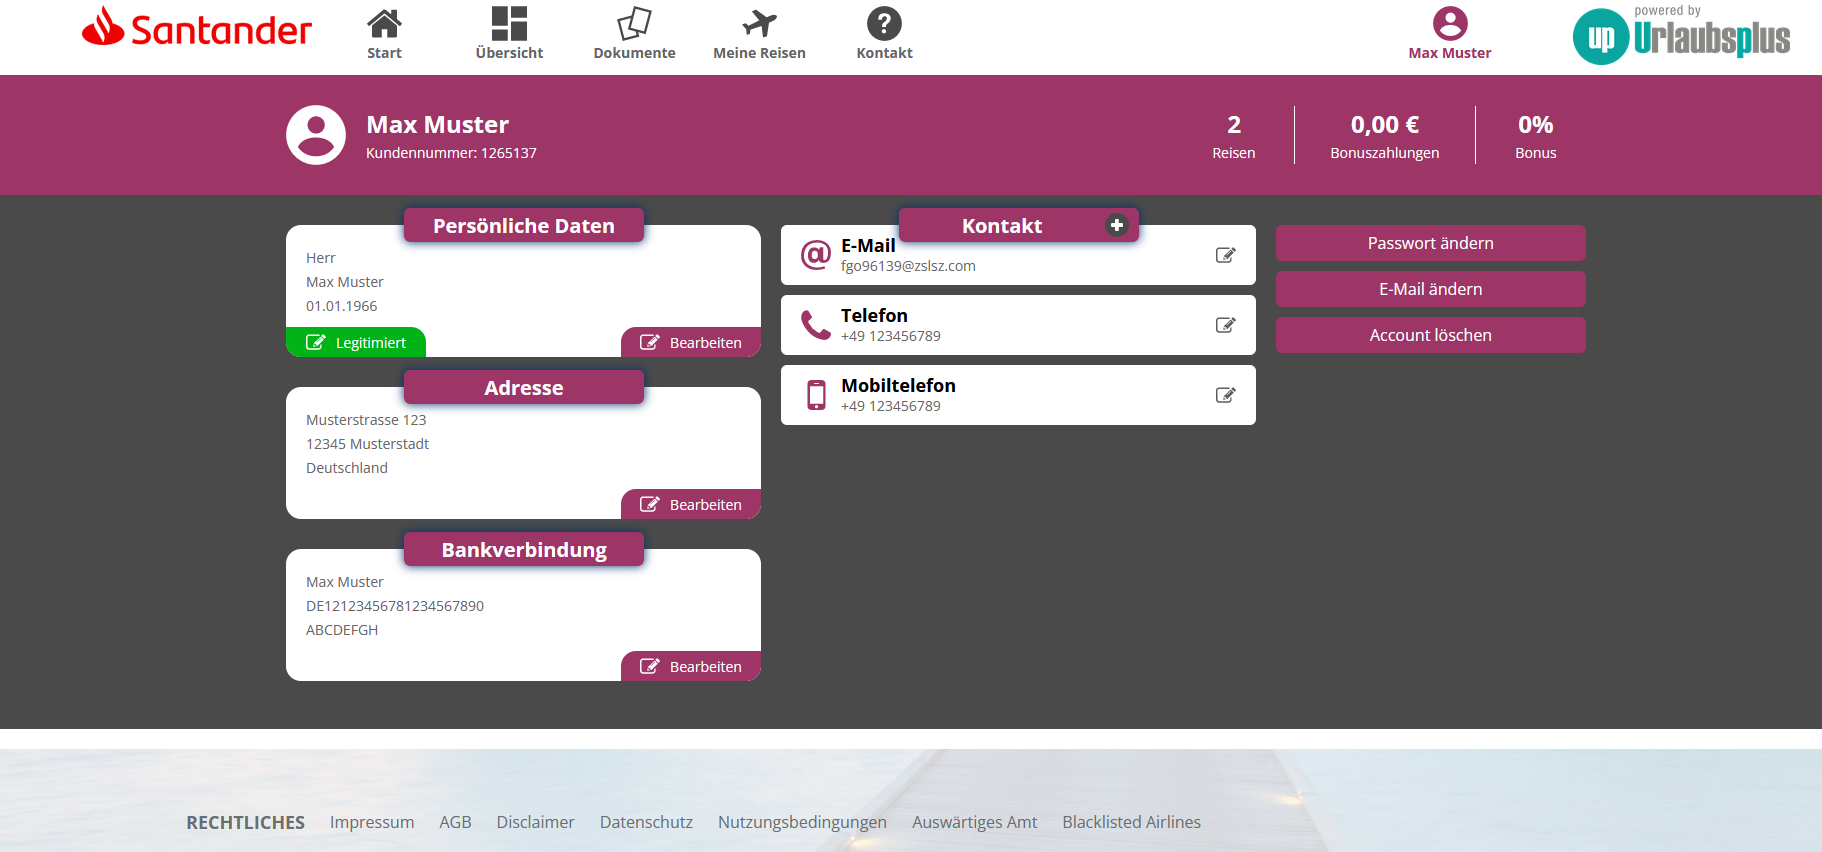Open Meine Reisen airplane icon
1822x852 pixels.
759,23
